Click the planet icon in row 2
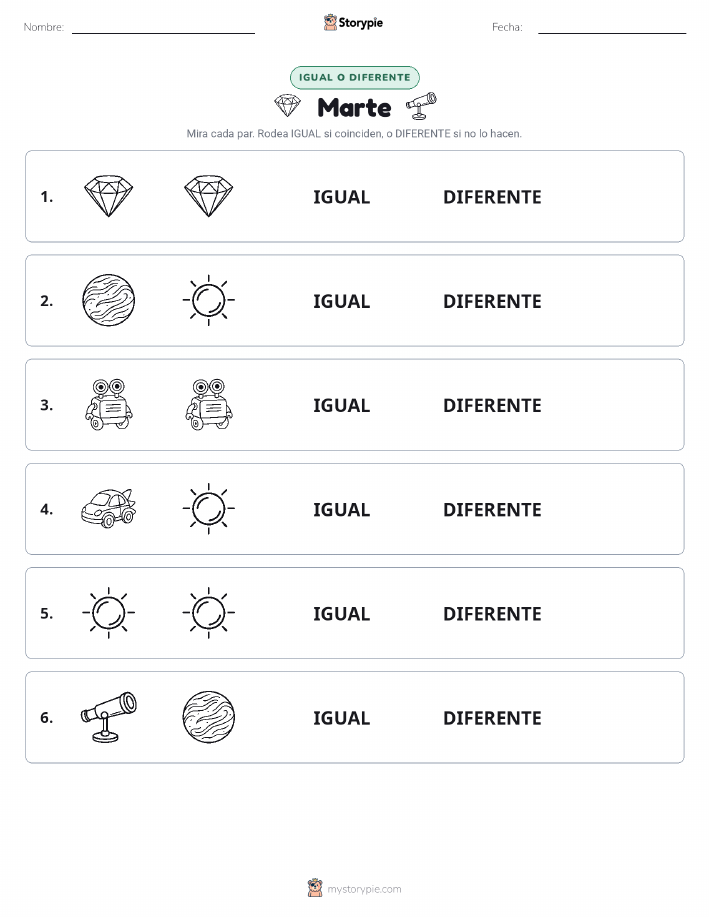Screen dimensions: 709x917 pyautogui.click(x=109, y=300)
